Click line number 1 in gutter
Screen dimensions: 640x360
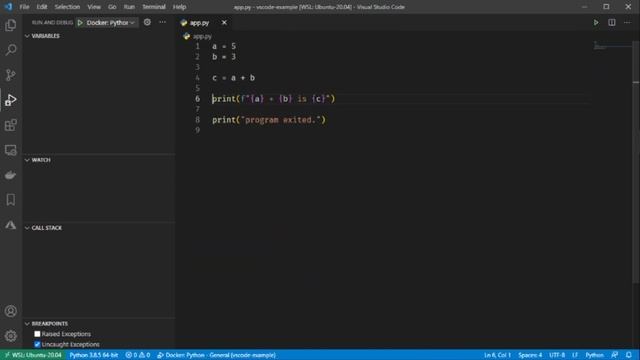(x=198, y=46)
